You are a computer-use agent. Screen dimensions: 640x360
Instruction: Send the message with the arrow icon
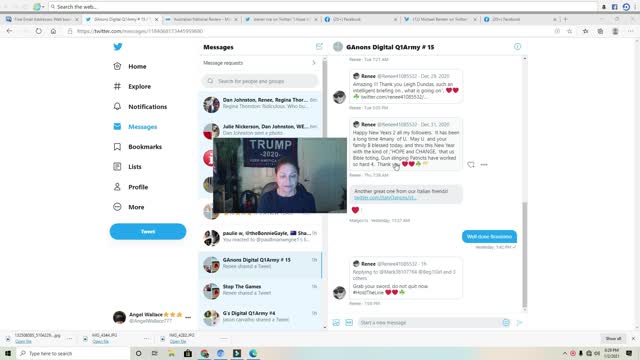(x=519, y=322)
